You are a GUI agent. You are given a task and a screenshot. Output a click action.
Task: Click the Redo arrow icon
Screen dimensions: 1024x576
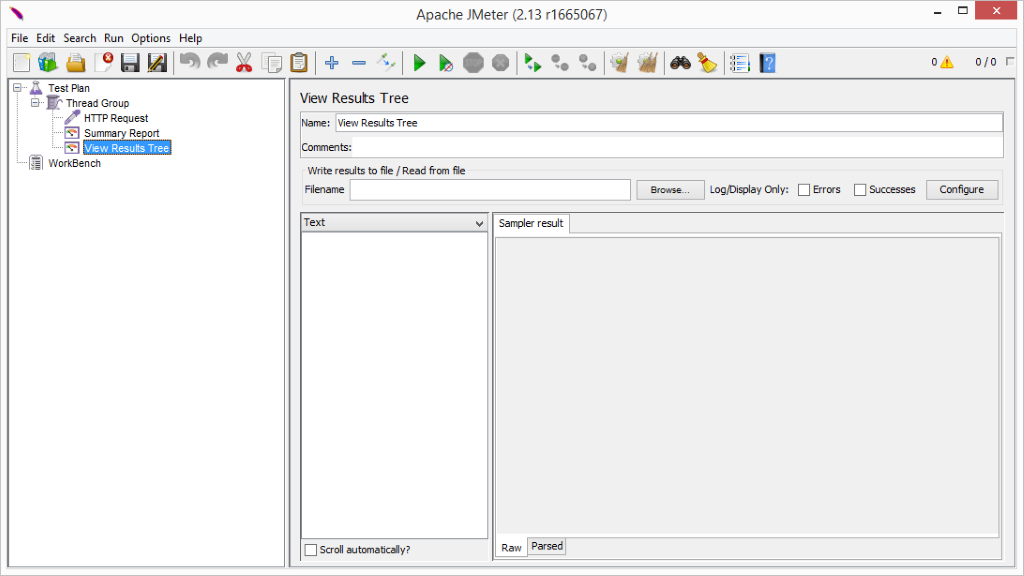pyautogui.click(x=217, y=63)
